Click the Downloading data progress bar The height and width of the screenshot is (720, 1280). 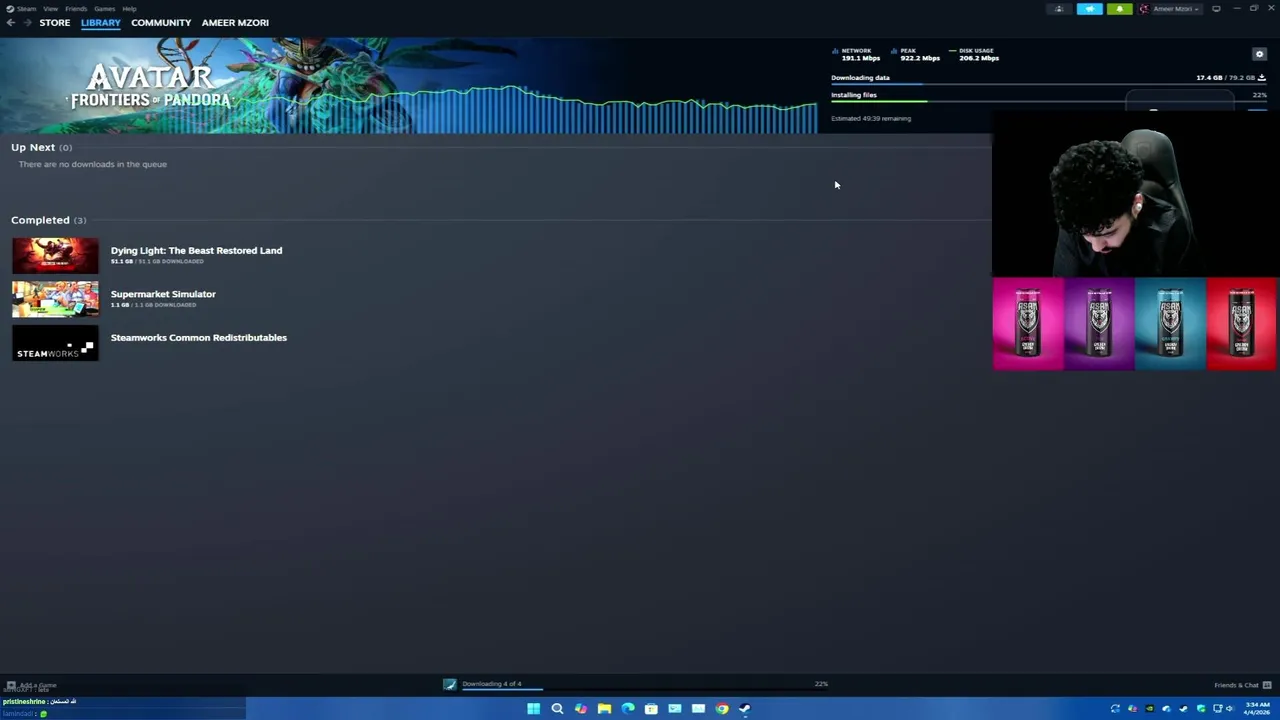click(1048, 85)
